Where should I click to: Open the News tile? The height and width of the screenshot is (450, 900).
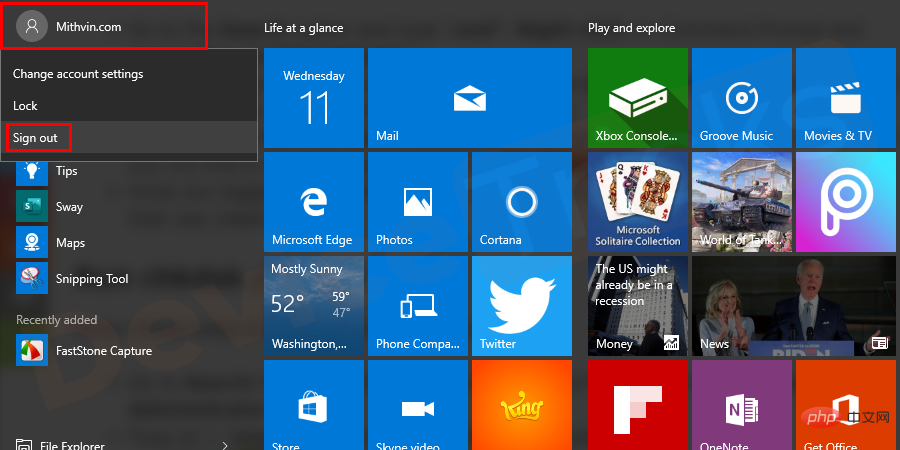[793, 306]
